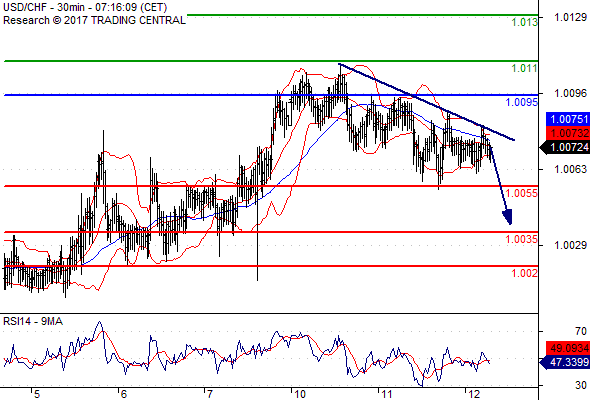Click date marker 12 on time axis

[474, 394]
